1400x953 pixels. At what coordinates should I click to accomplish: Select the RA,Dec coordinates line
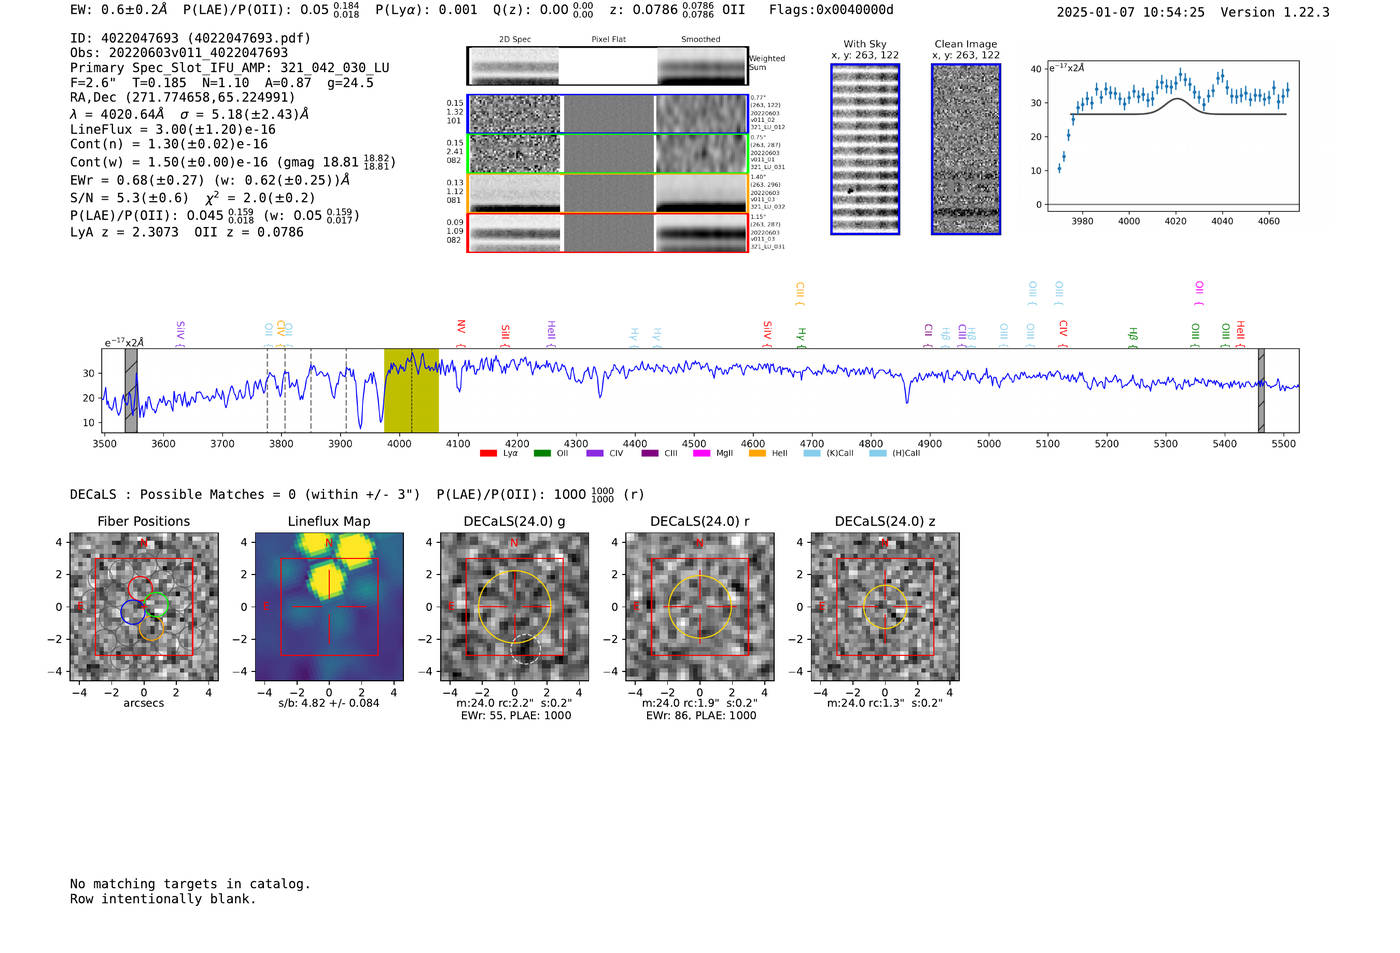[x=183, y=98]
